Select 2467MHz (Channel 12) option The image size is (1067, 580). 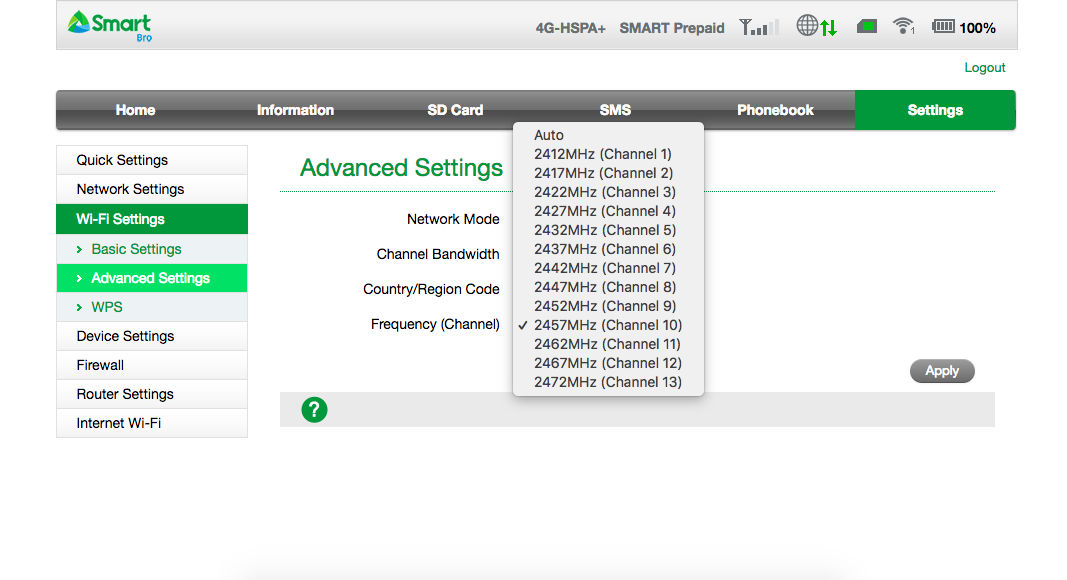608,364
